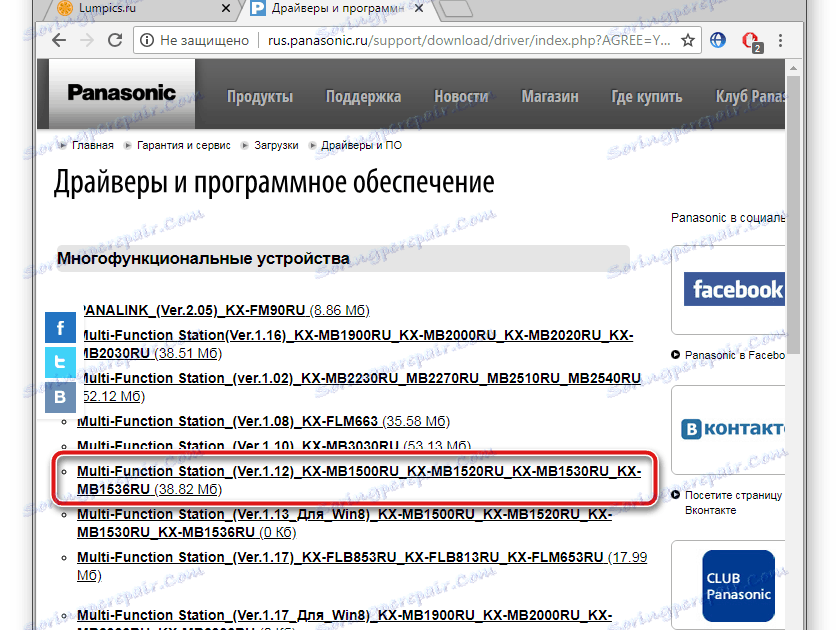Download PANALINK (Ver.2.05) KX-FM90RU
This screenshot has height=630, width=839.
[x=226, y=310]
